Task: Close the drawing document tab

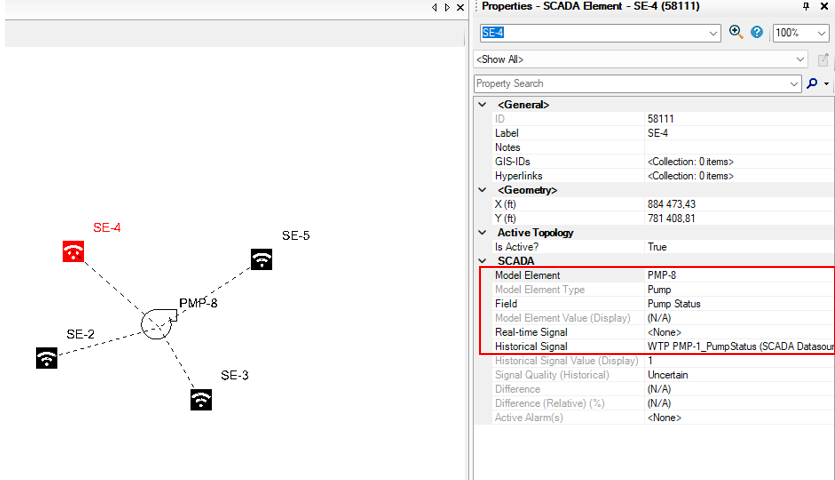Action: pos(461,7)
